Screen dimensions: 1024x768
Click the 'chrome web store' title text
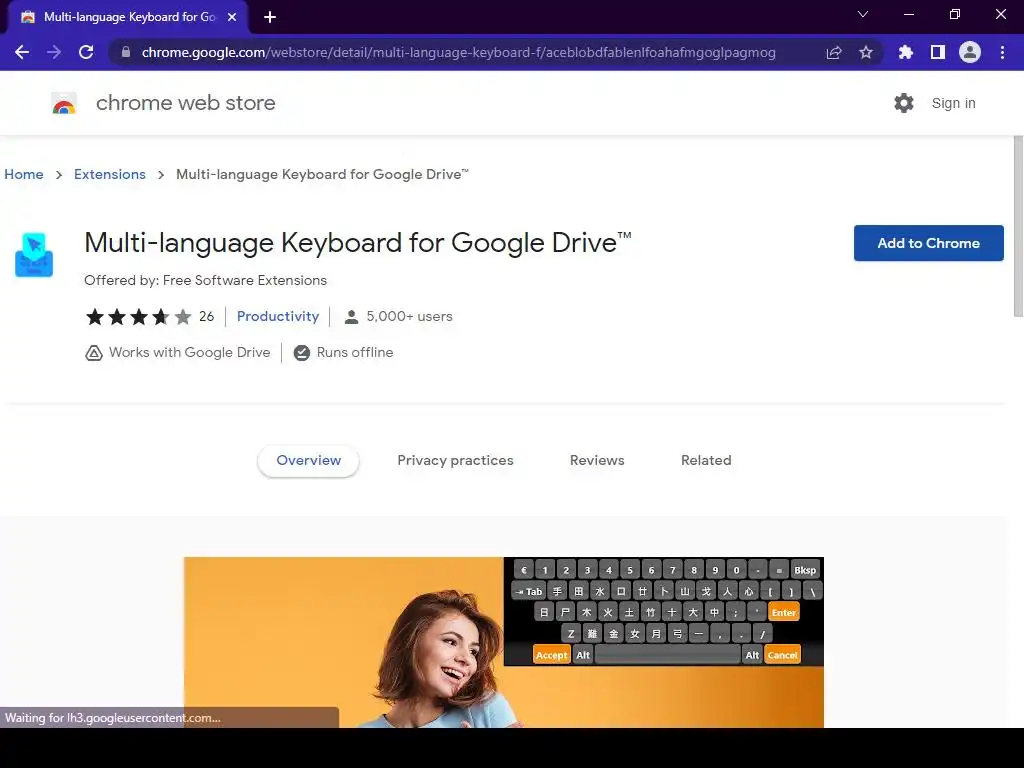coord(185,103)
